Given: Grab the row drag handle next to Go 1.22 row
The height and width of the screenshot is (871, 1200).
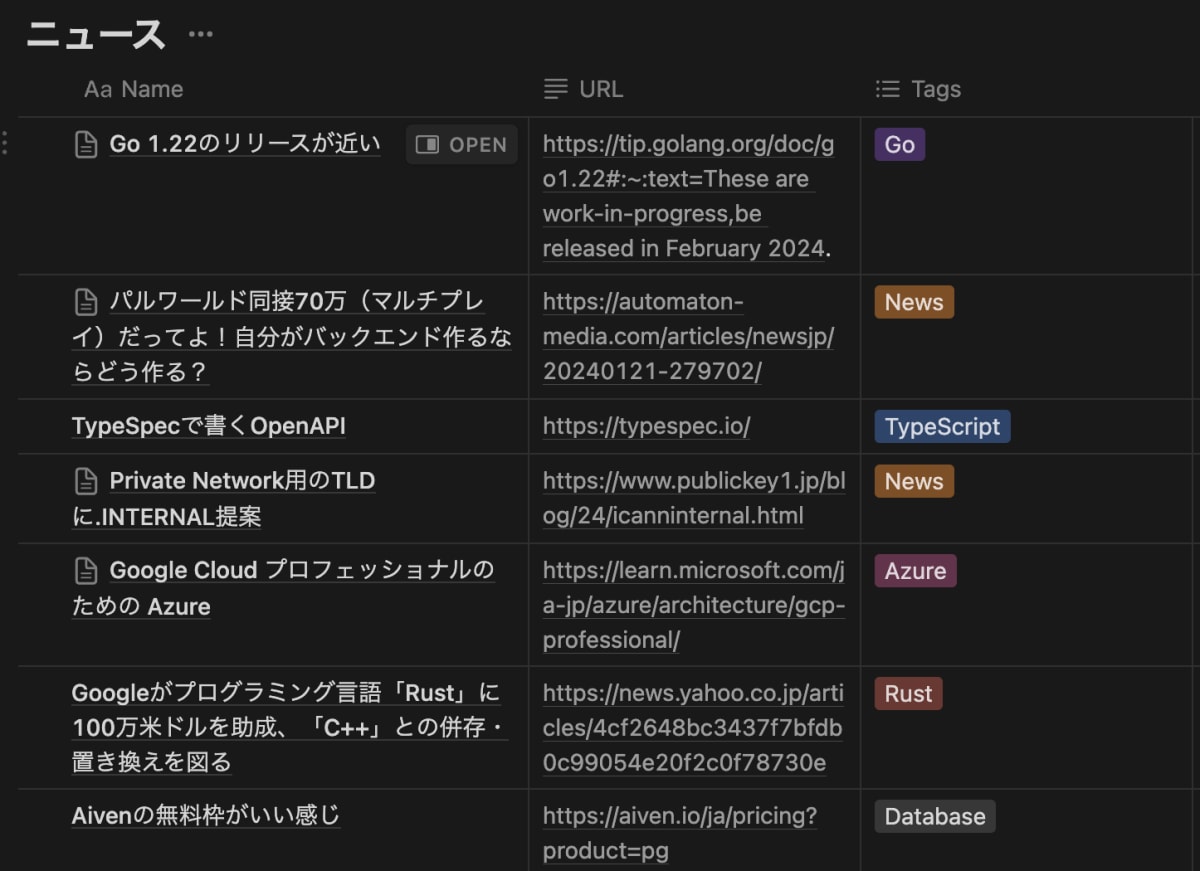Looking at the screenshot, I should tap(5, 143).
